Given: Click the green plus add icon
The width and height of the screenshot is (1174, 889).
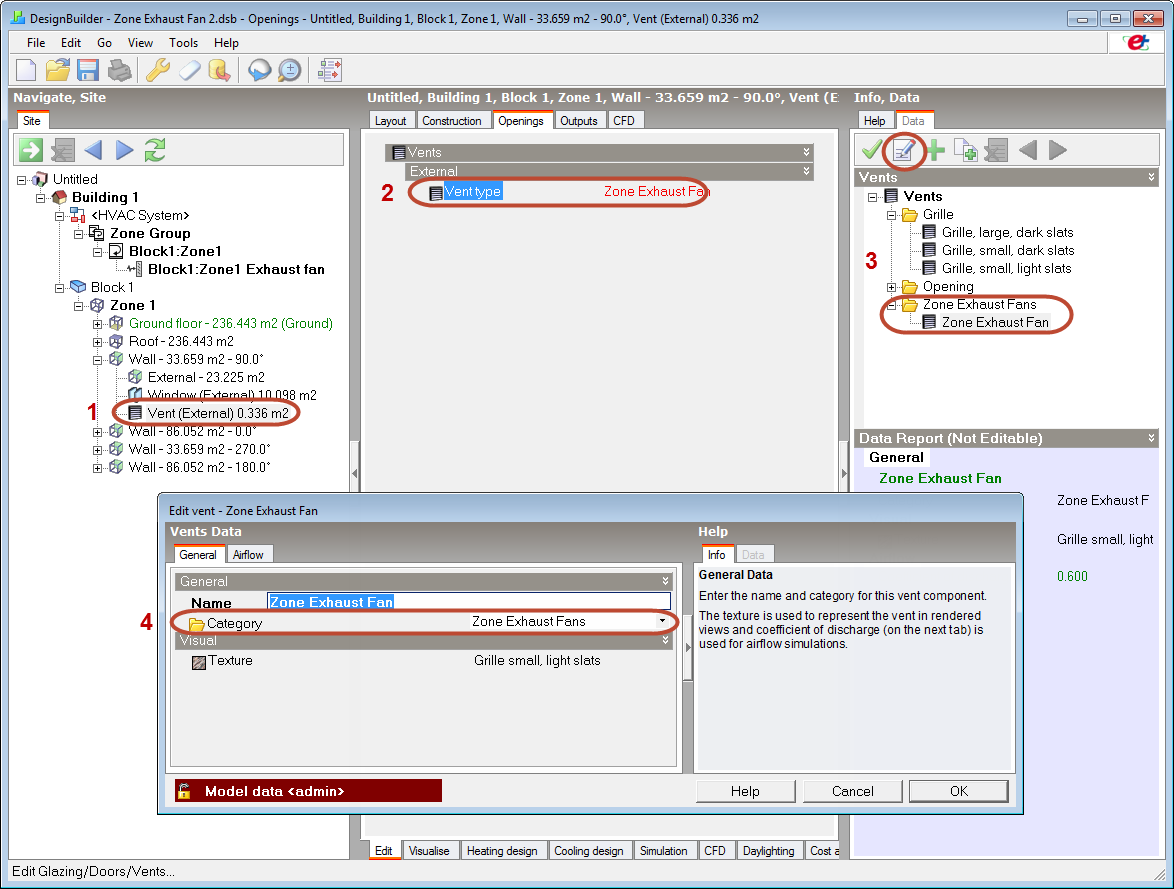Looking at the screenshot, I should click(x=935, y=150).
